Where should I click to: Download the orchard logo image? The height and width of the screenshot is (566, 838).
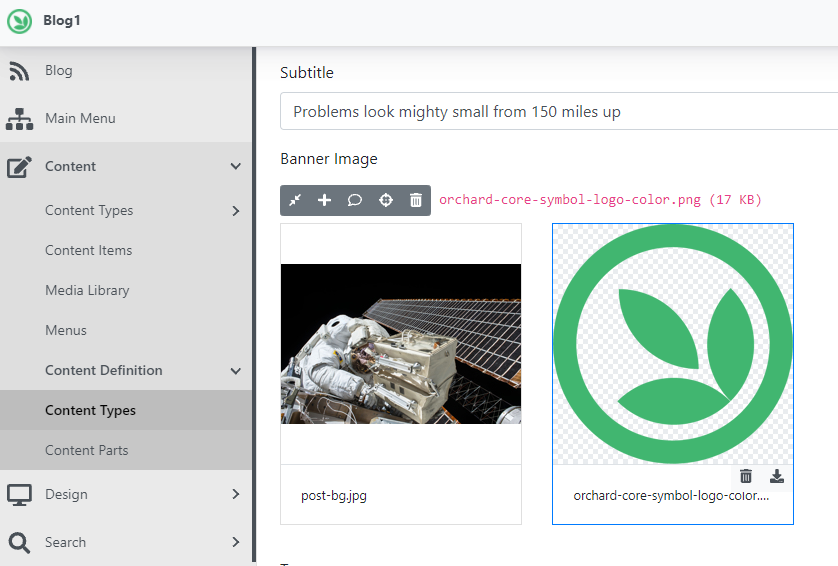pos(777,476)
